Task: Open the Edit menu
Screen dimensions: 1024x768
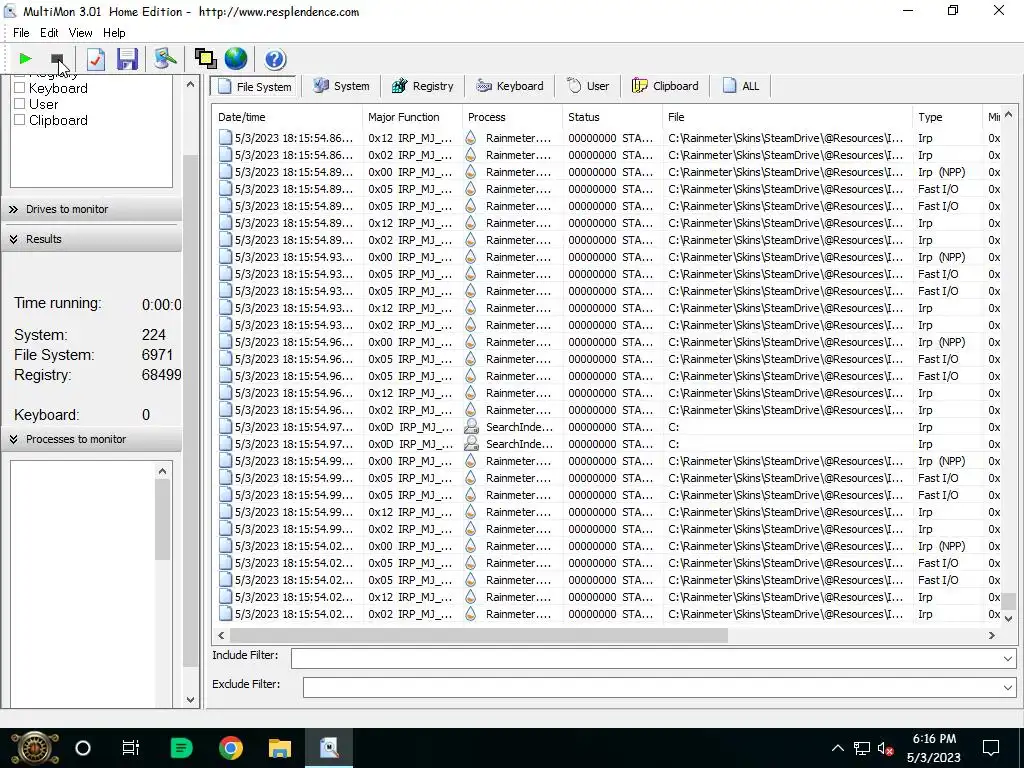Action: (49, 33)
